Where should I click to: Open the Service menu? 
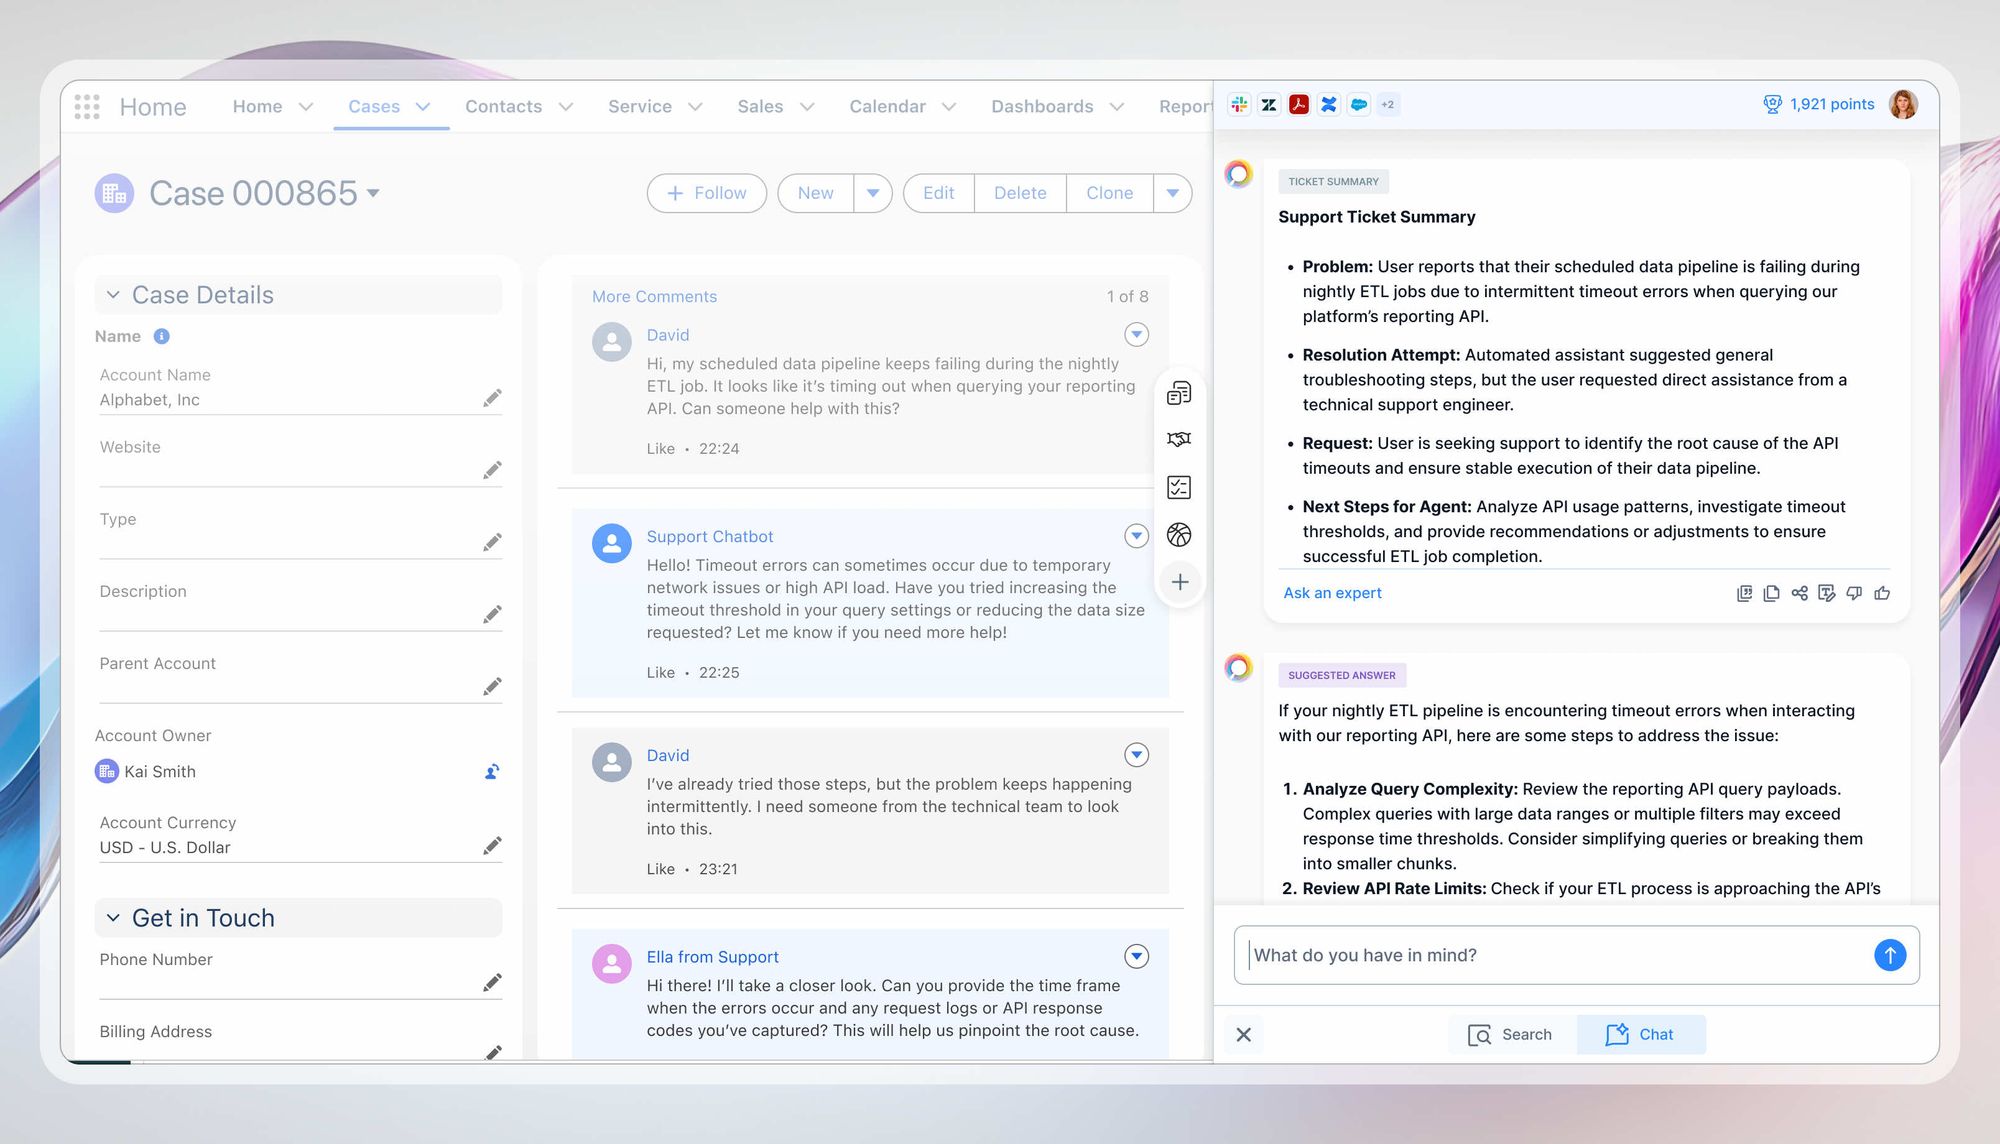[653, 106]
